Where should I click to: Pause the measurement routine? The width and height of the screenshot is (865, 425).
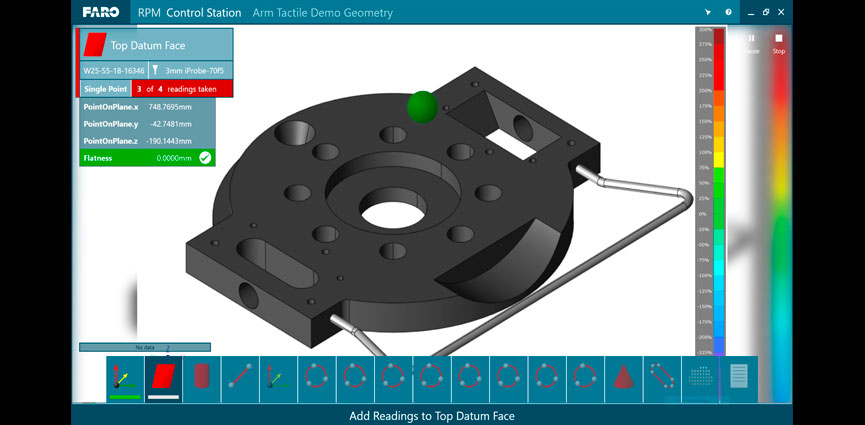point(752,43)
